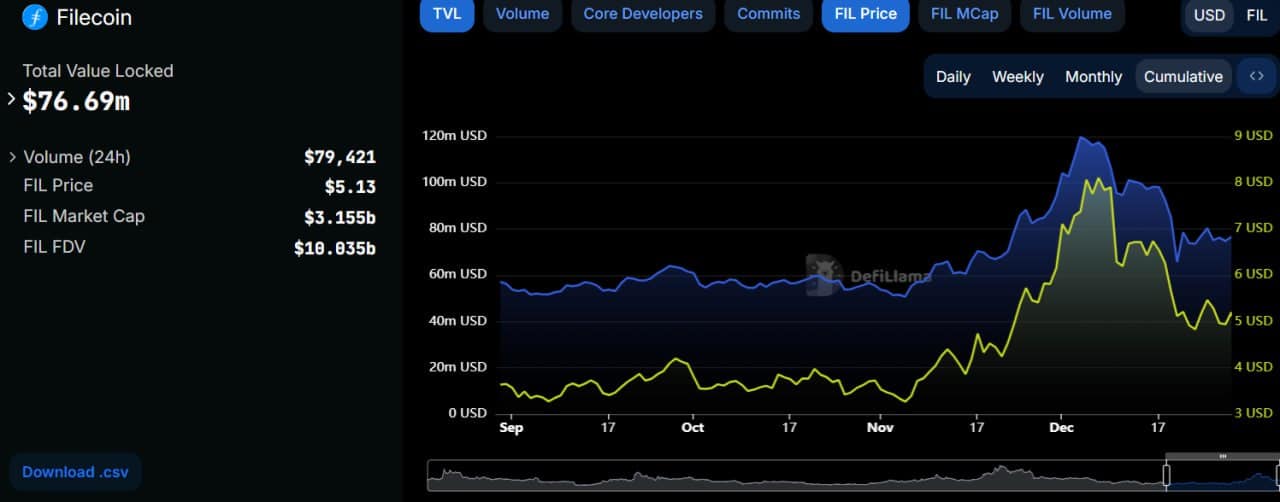Click the Filecoin title text
Screen dimensions: 1280x502
(x=94, y=17)
